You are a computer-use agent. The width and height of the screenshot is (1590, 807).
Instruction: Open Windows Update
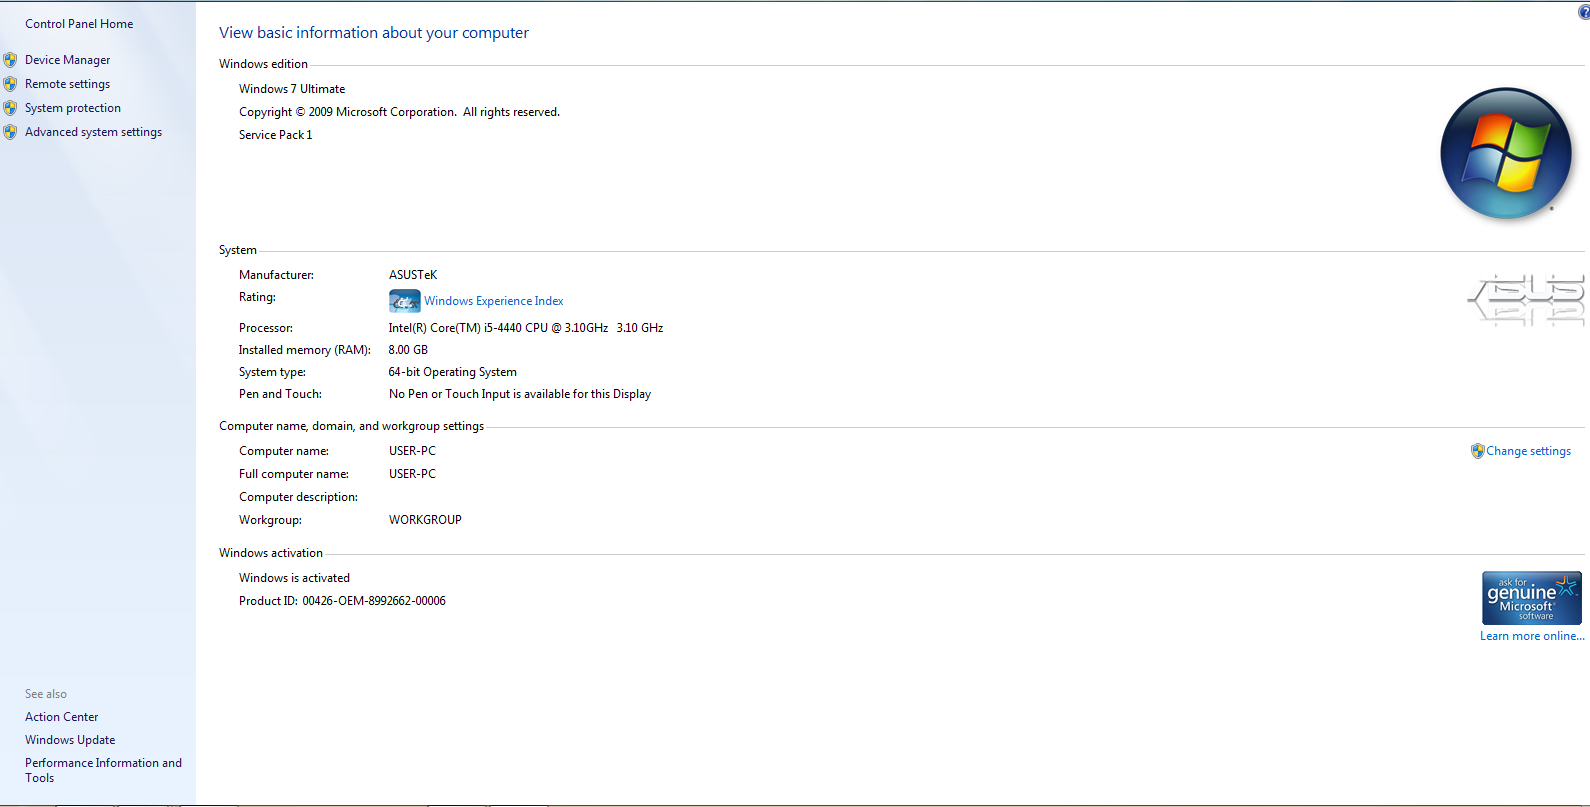click(70, 740)
